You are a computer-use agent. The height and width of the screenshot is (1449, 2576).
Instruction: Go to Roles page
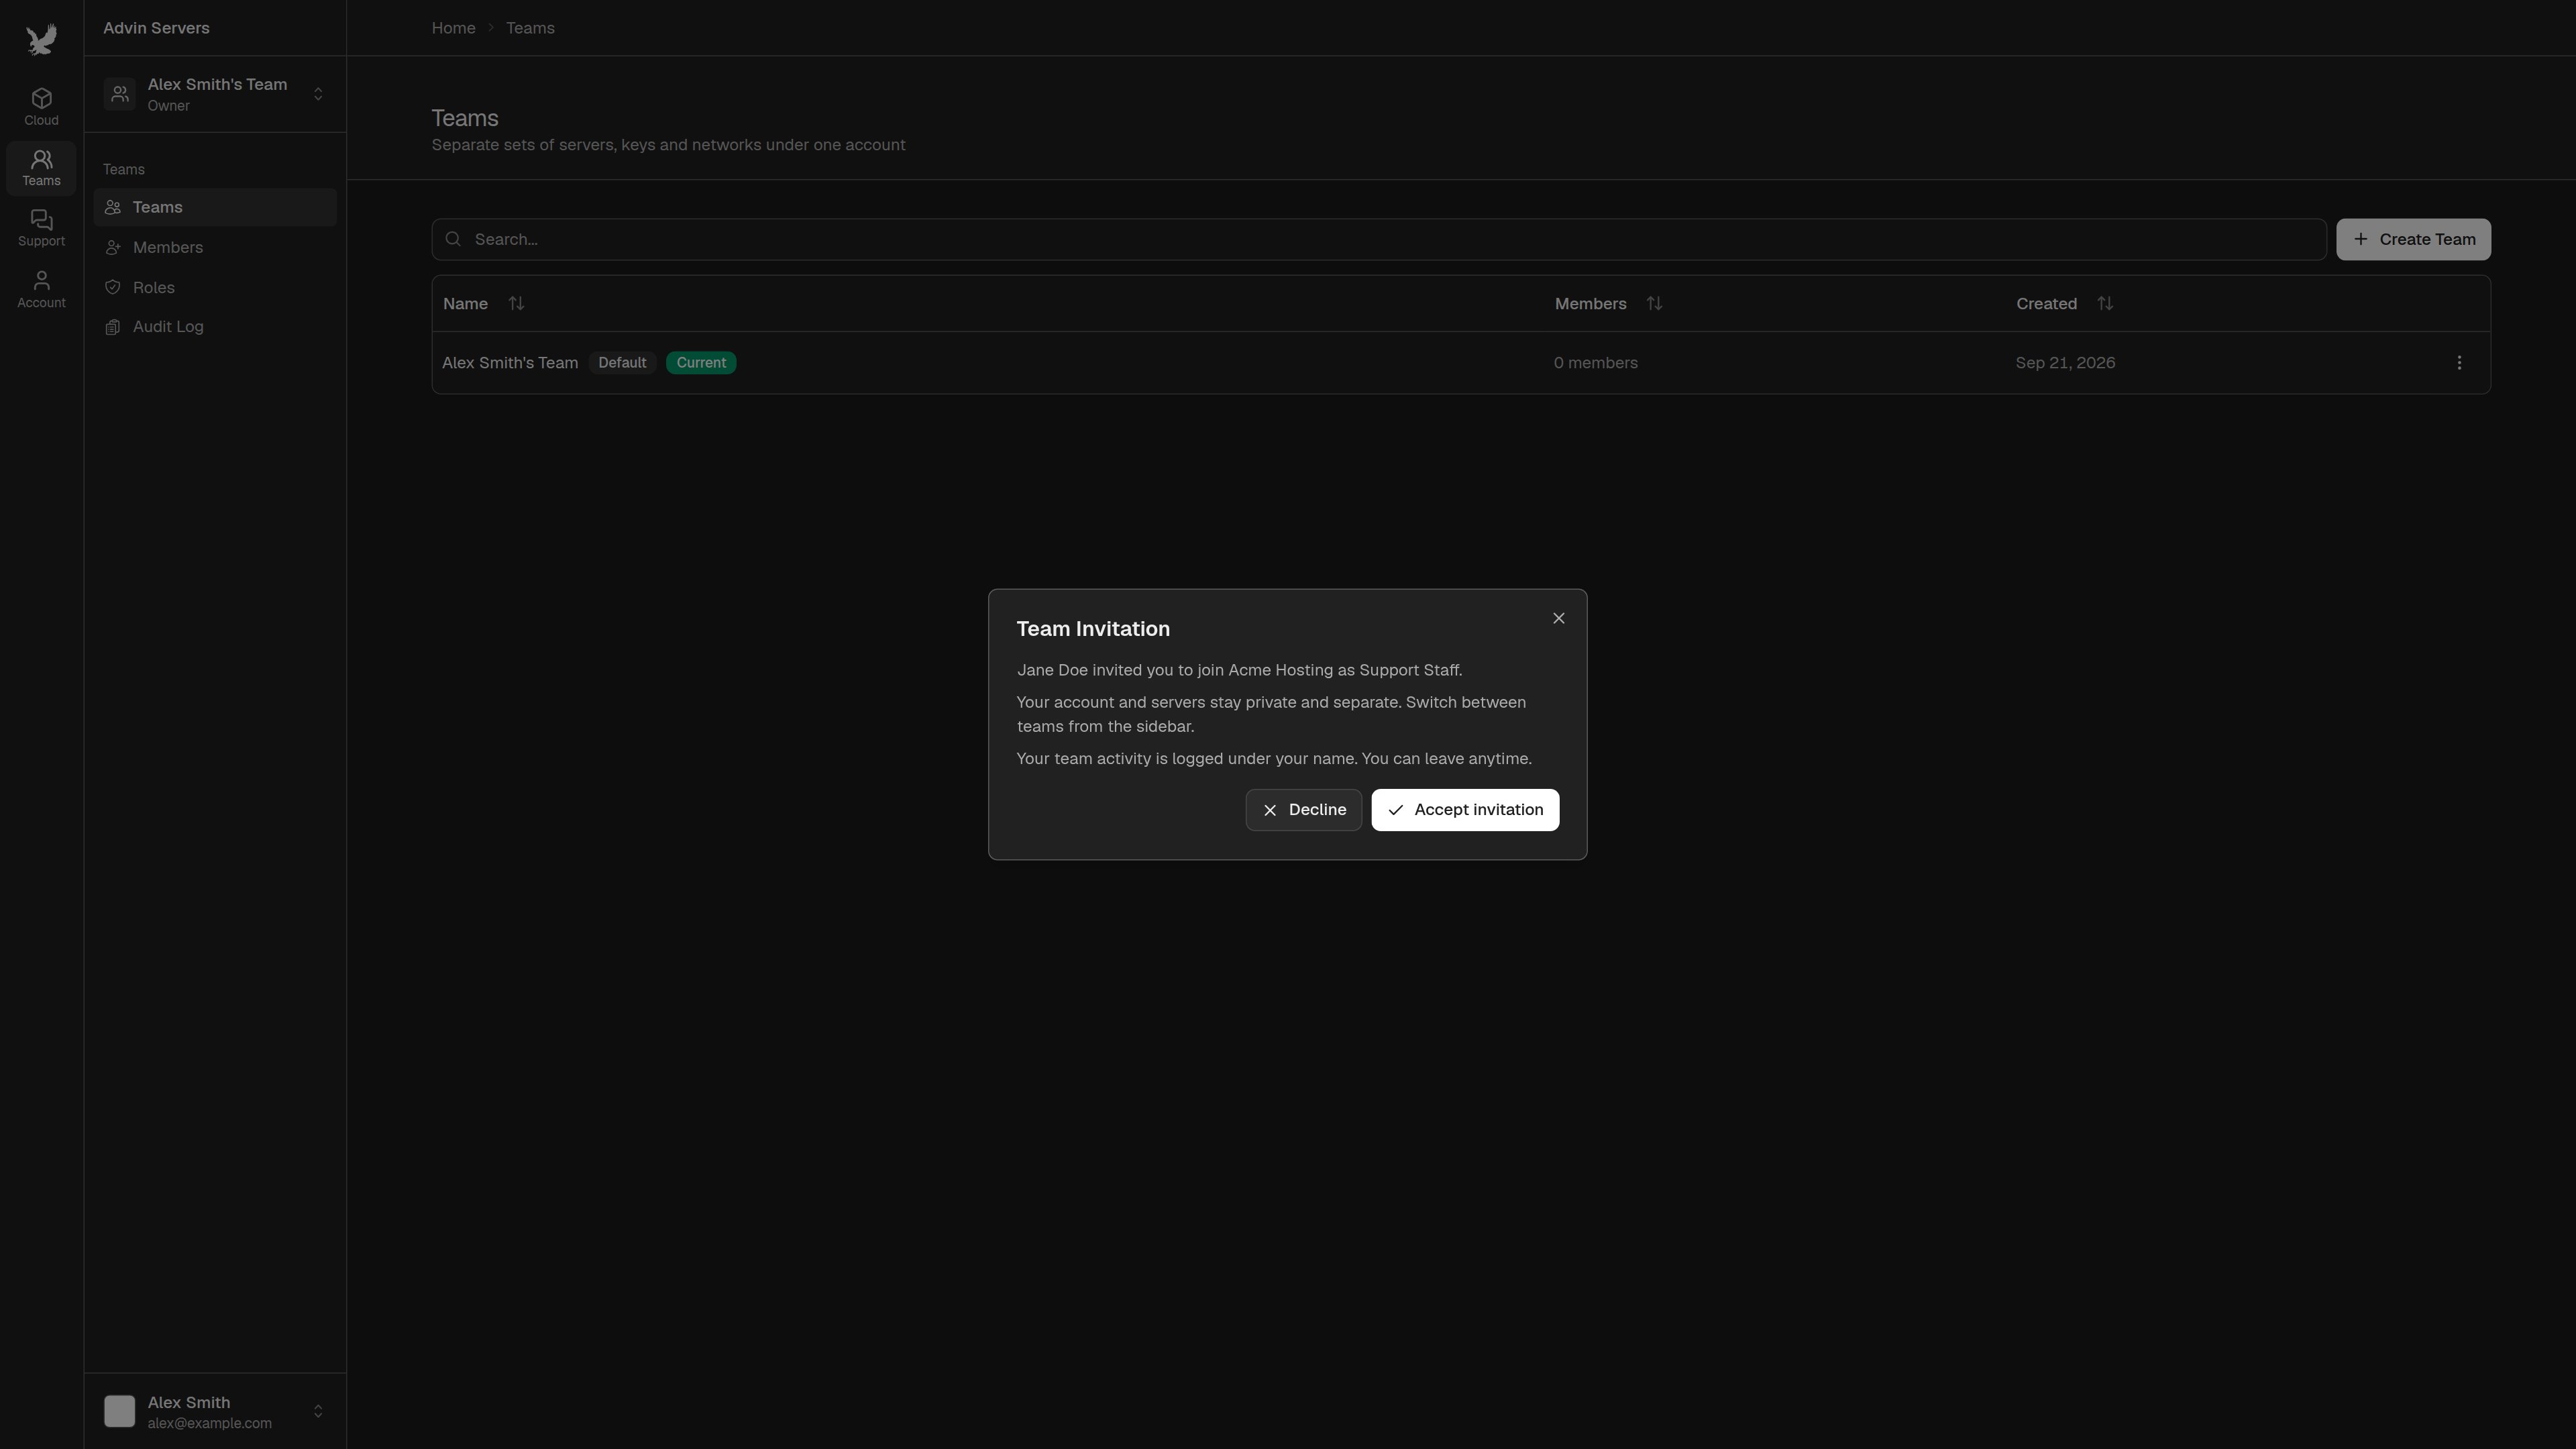tap(215, 287)
